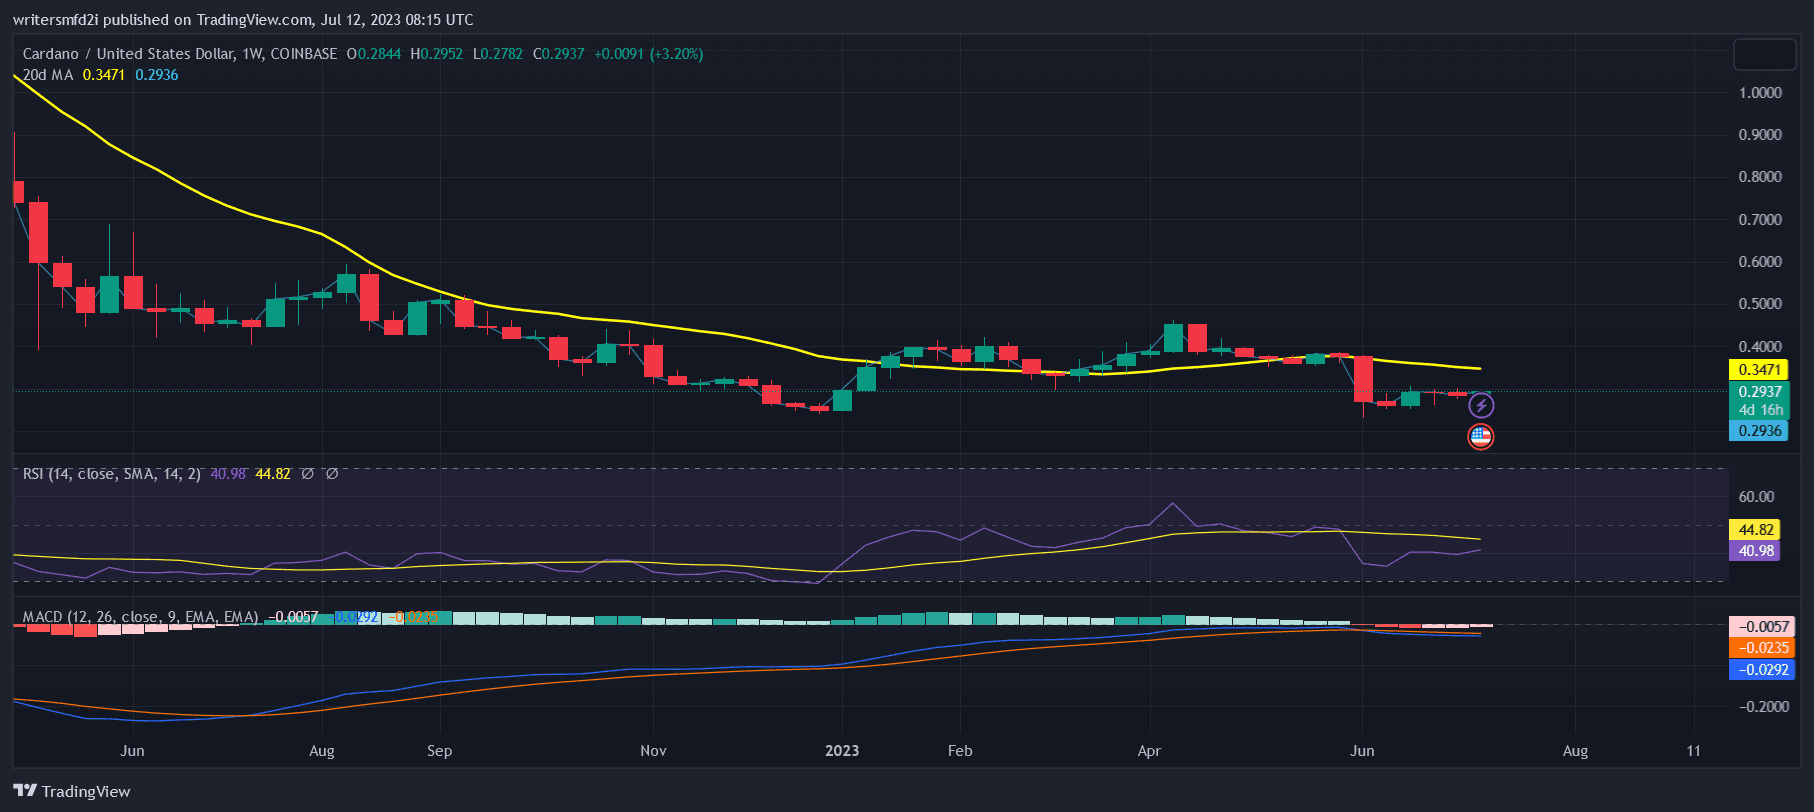Click the yellow 44.82 RSI axis label

[1755, 530]
